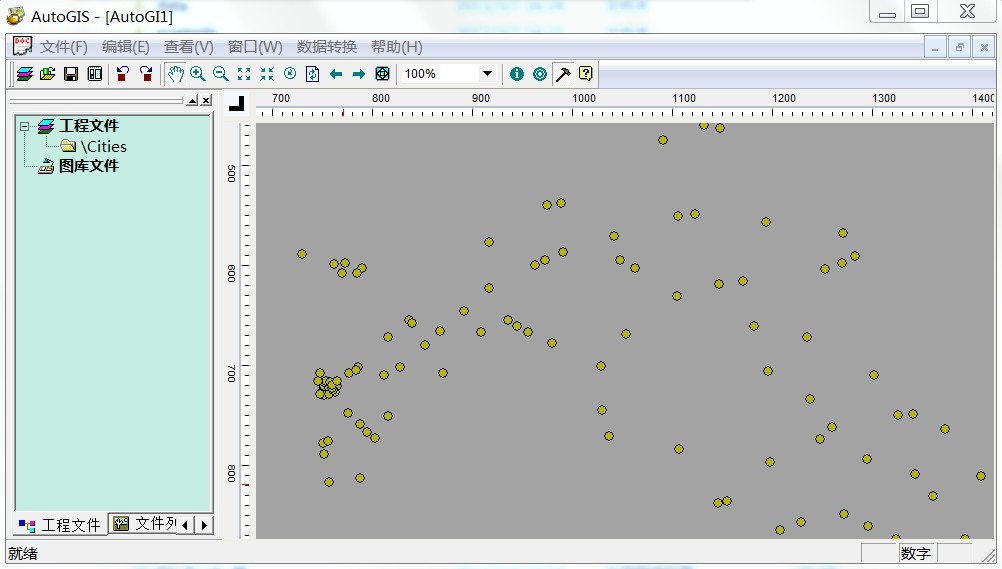Select the 图库文件 tree item
This screenshot has height=569, width=1002.
88,166
